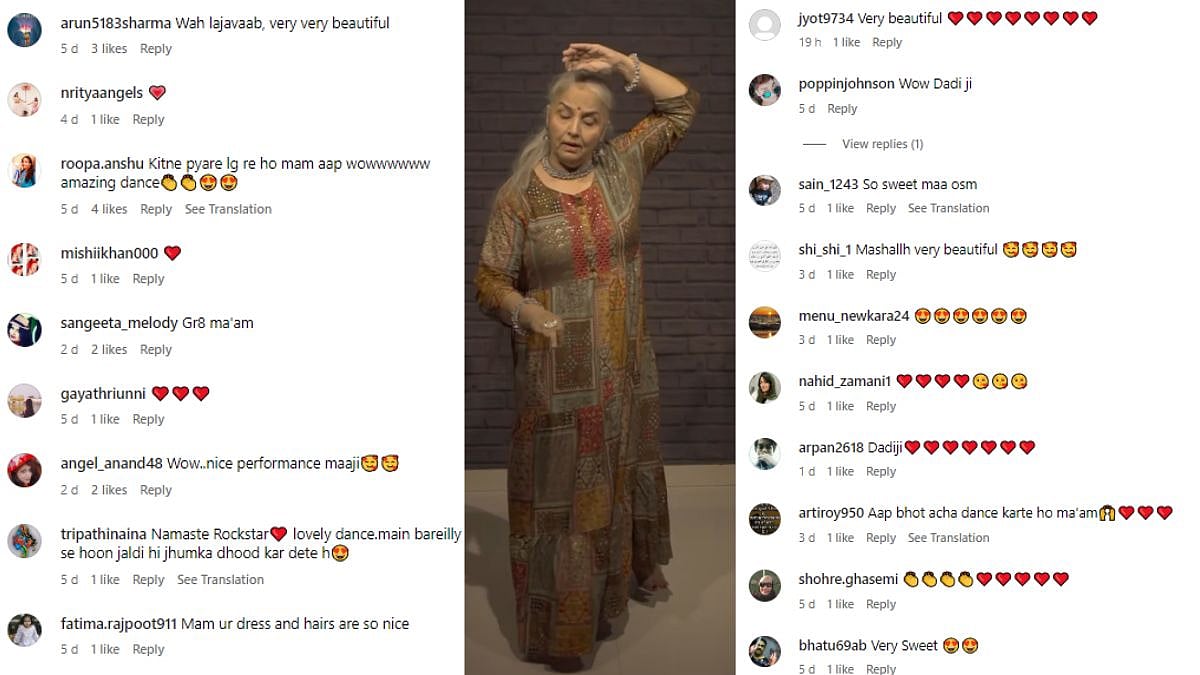Open poppinjohnson's profile avatar

[765, 90]
